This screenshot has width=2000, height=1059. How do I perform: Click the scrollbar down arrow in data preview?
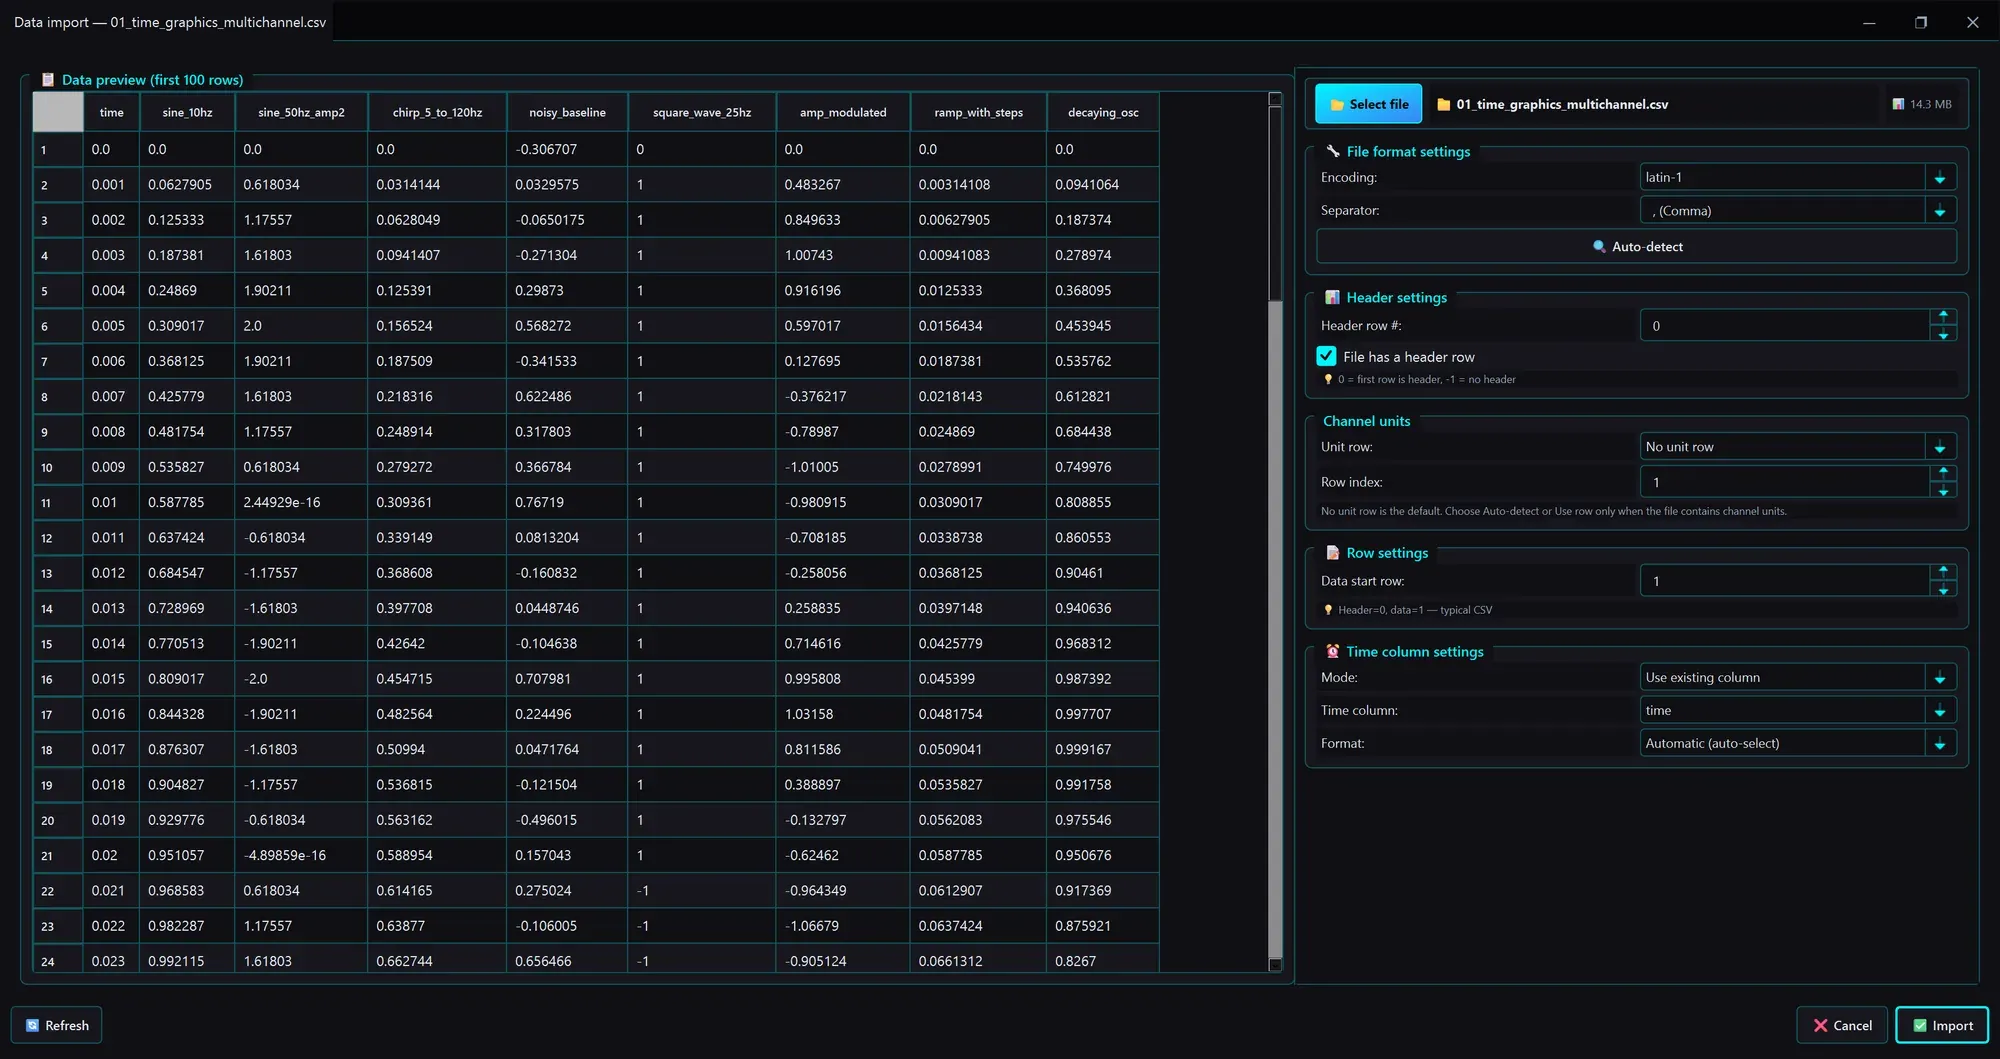pos(1275,964)
